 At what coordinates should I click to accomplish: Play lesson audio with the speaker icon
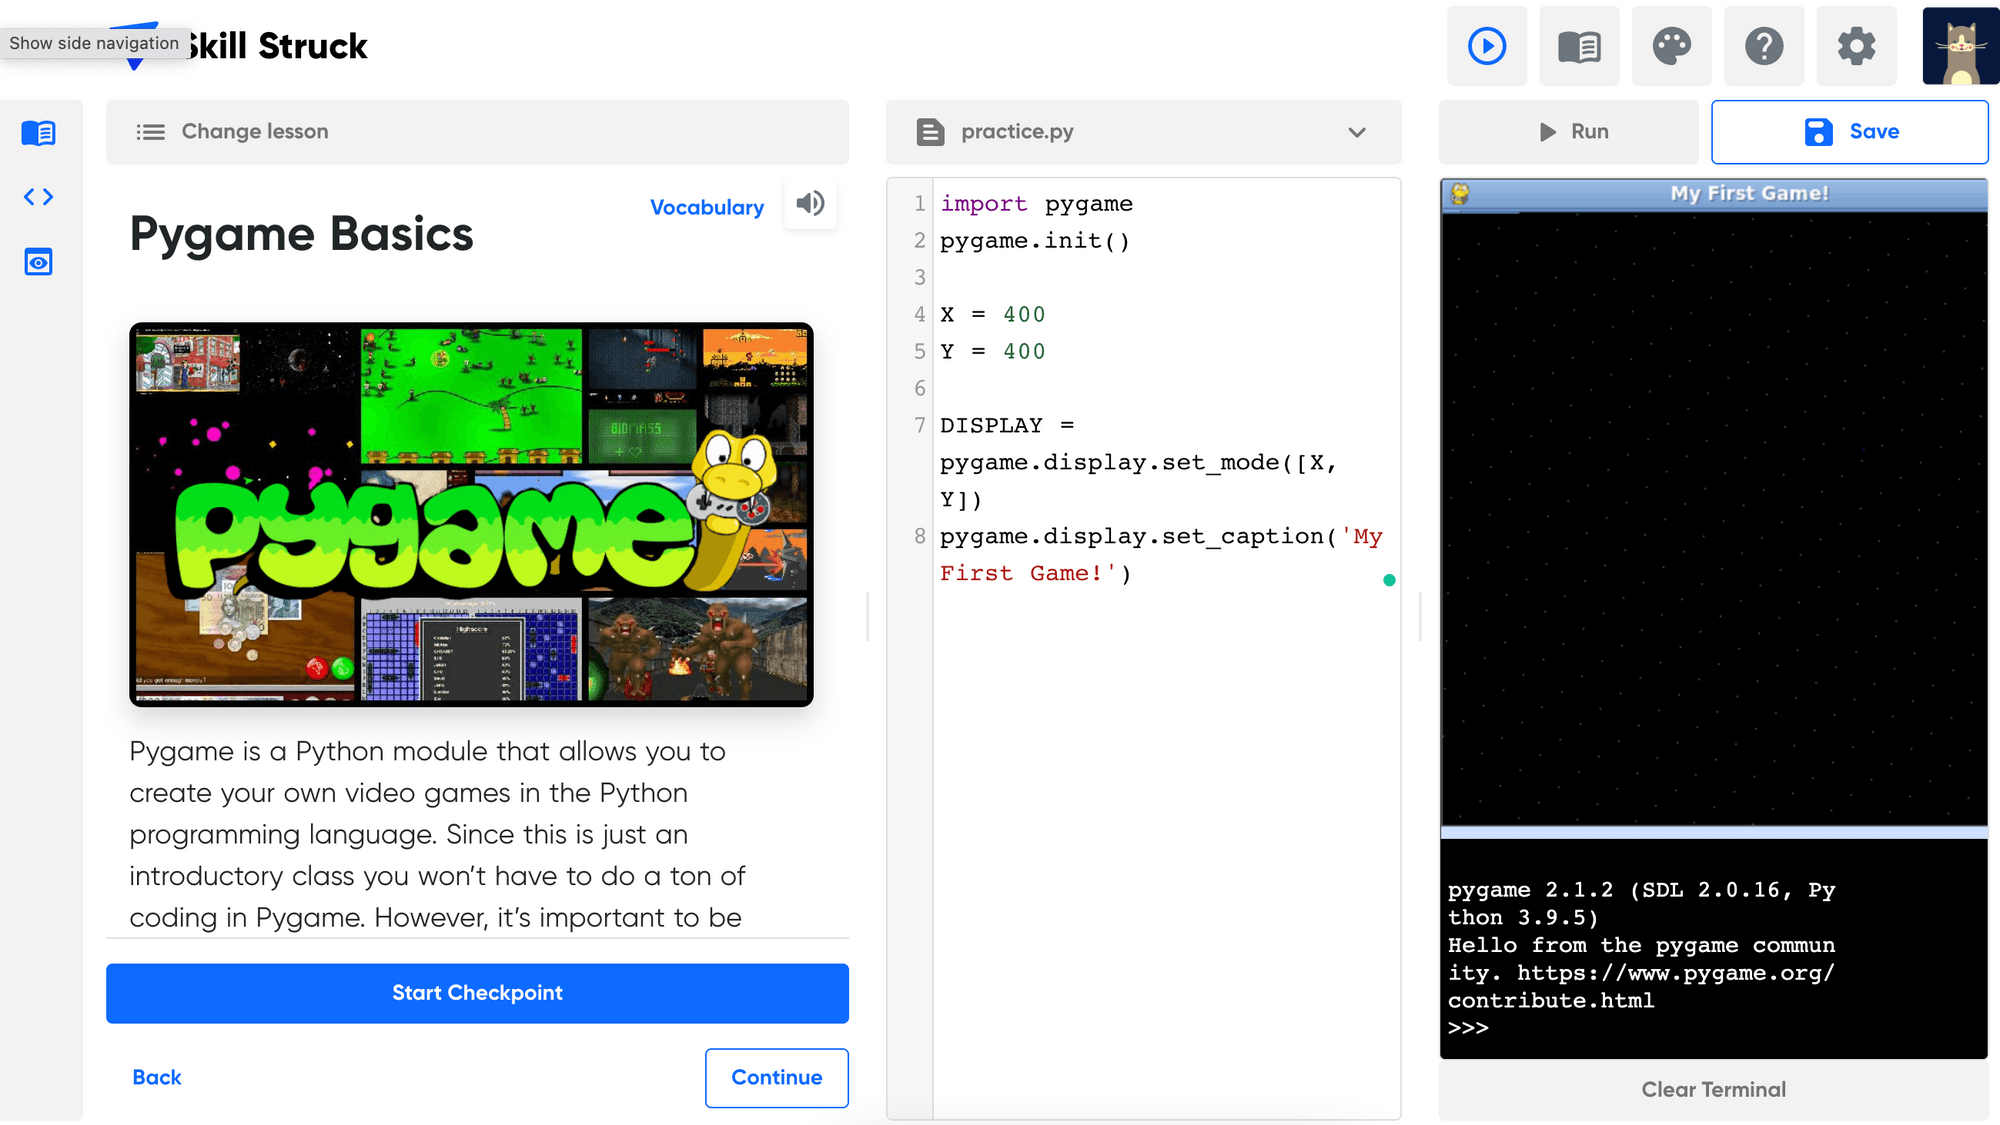[x=810, y=204]
